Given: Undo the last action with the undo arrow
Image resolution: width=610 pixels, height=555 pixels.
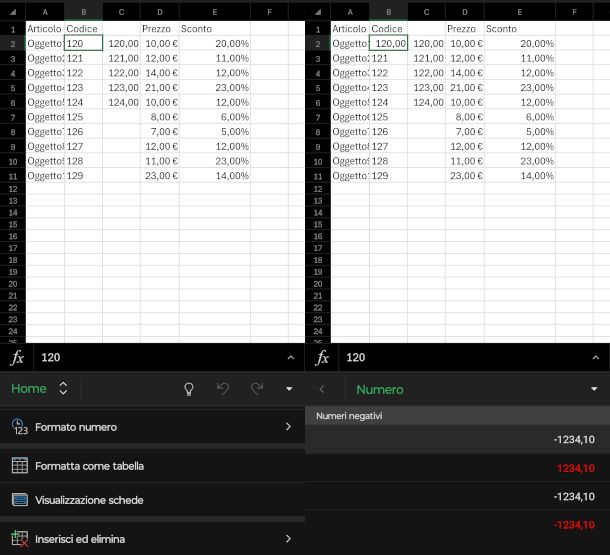Looking at the screenshot, I should click(x=223, y=388).
